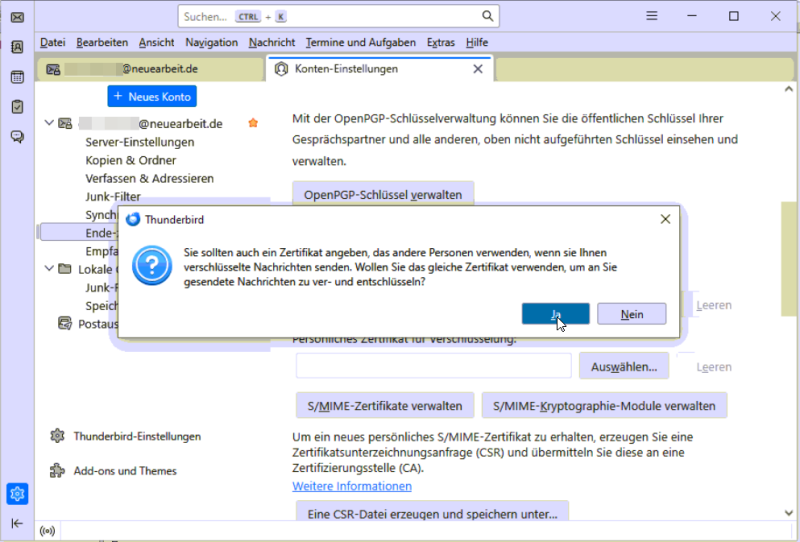Open the Bearbeiten menu

pos(102,42)
